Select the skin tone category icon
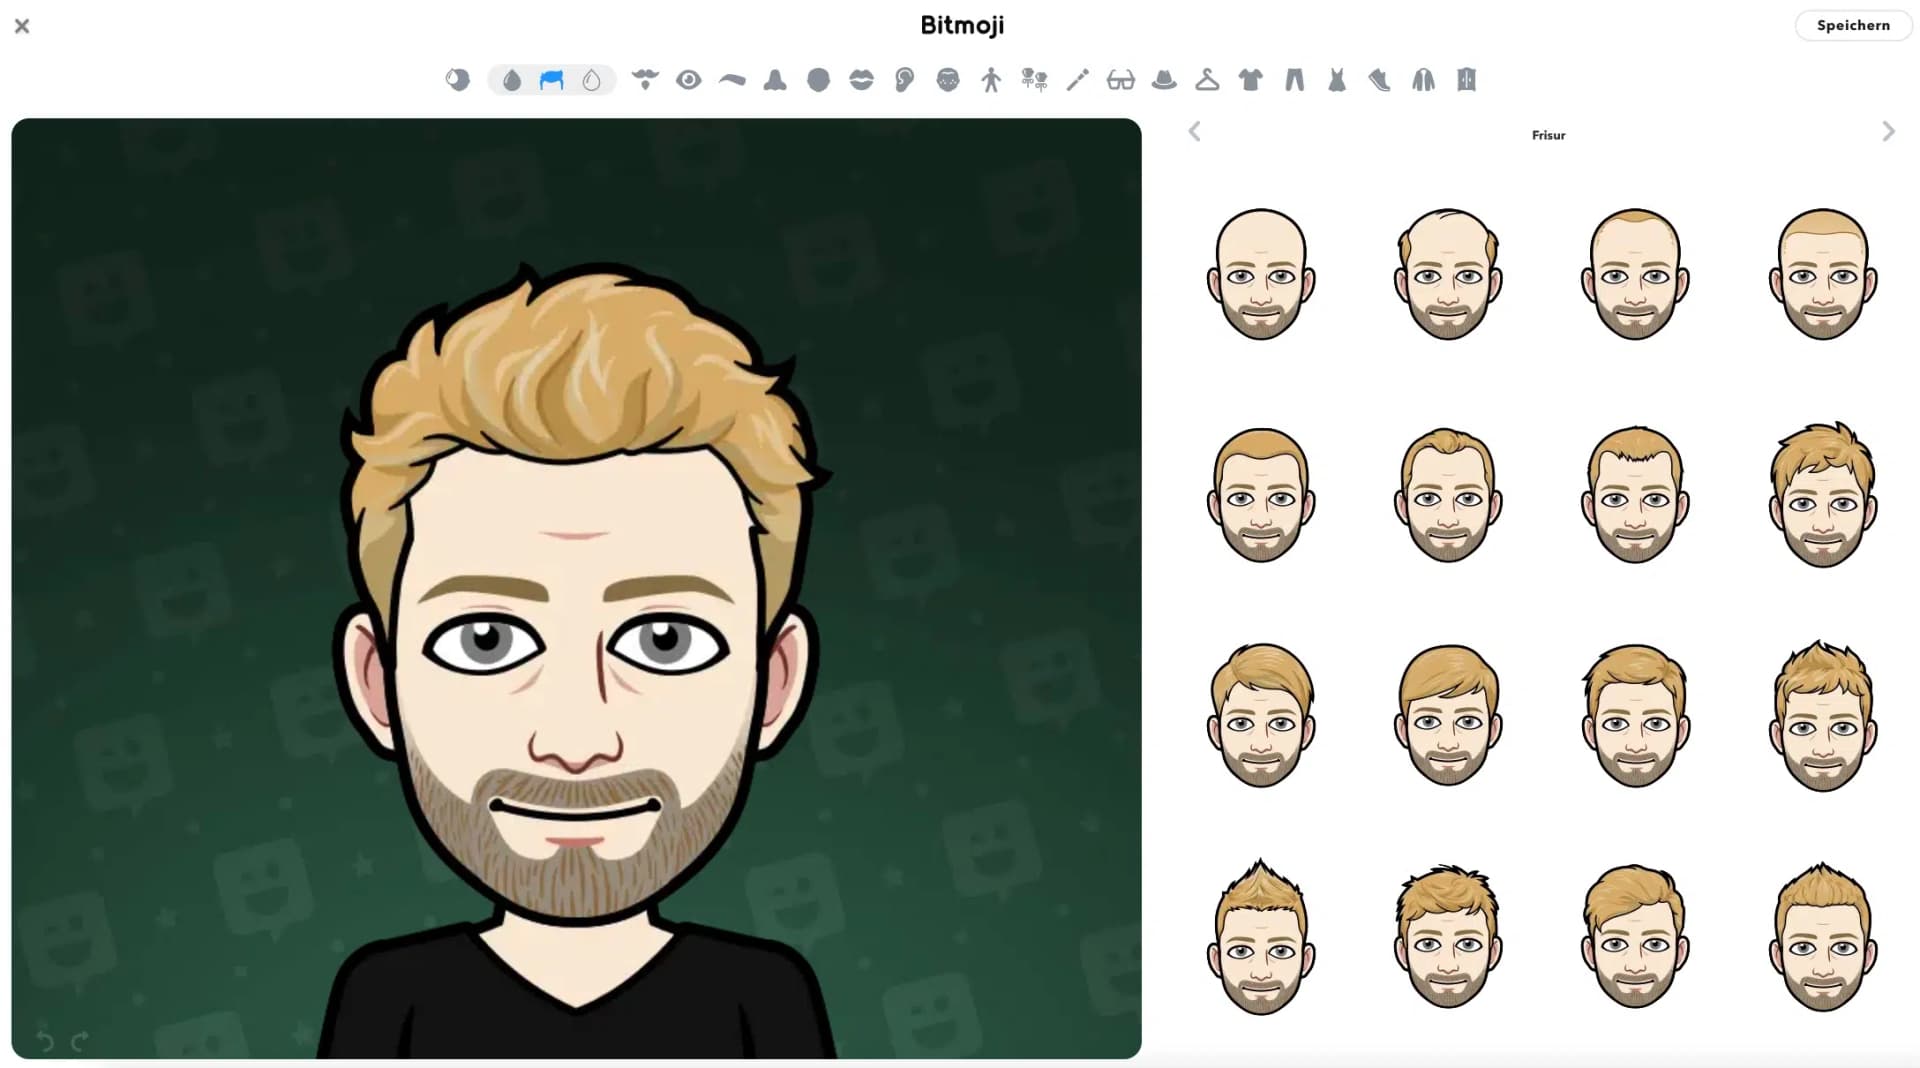Viewport: 1920px width, 1068px height. click(458, 80)
